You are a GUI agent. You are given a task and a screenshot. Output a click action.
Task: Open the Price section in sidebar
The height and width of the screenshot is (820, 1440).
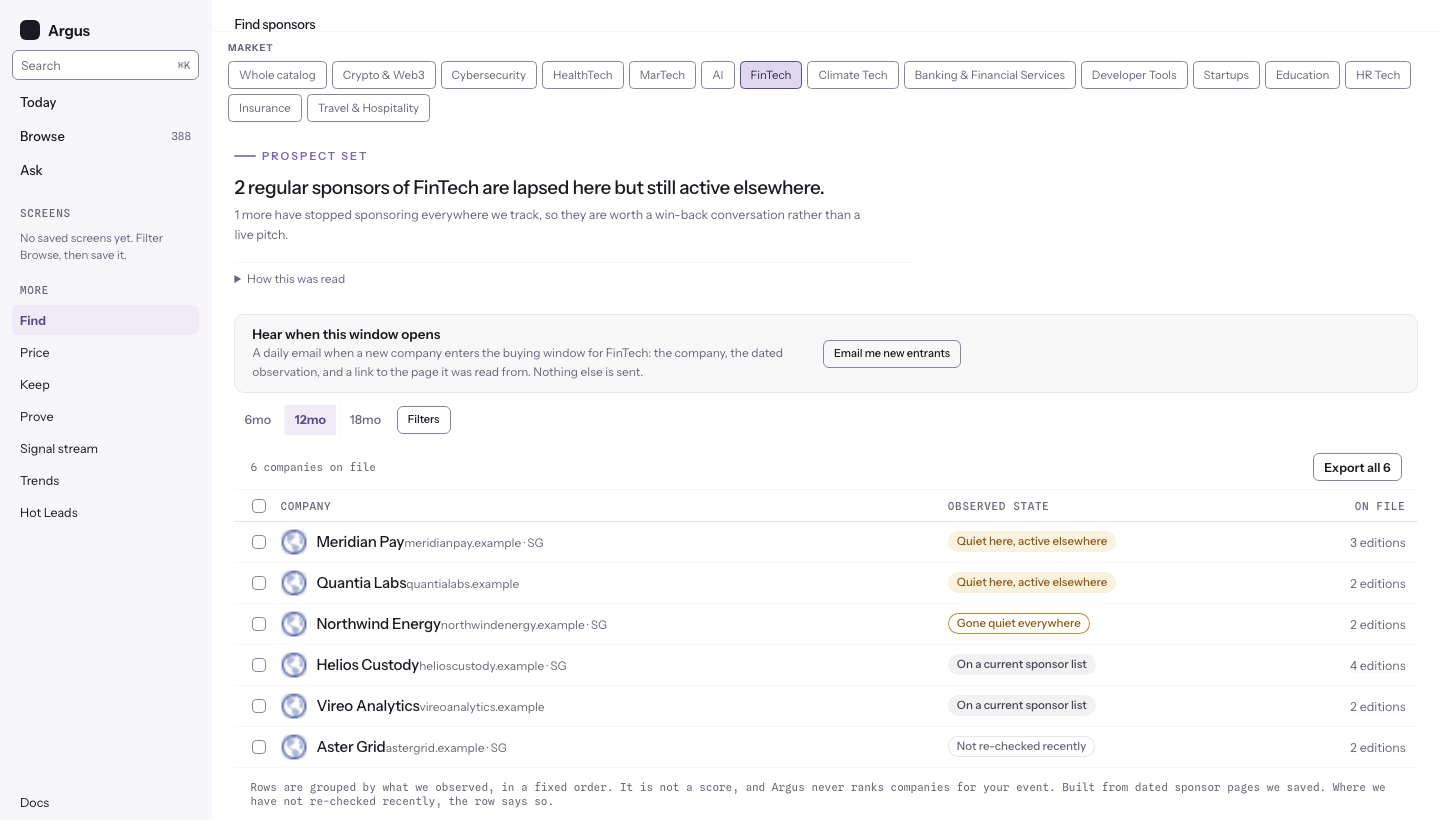click(105, 353)
